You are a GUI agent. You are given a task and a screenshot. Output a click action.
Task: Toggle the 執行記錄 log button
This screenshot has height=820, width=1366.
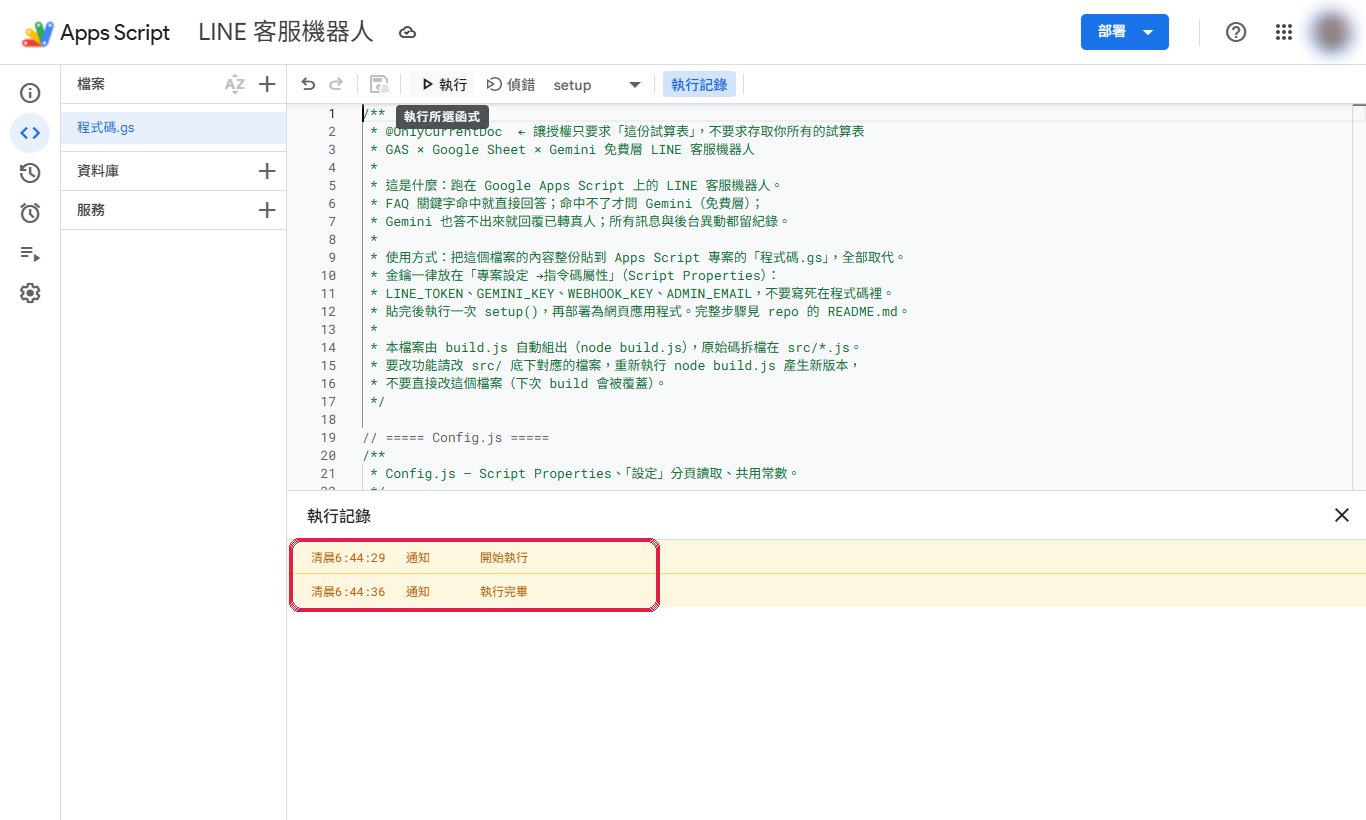click(x=699, y=85)
